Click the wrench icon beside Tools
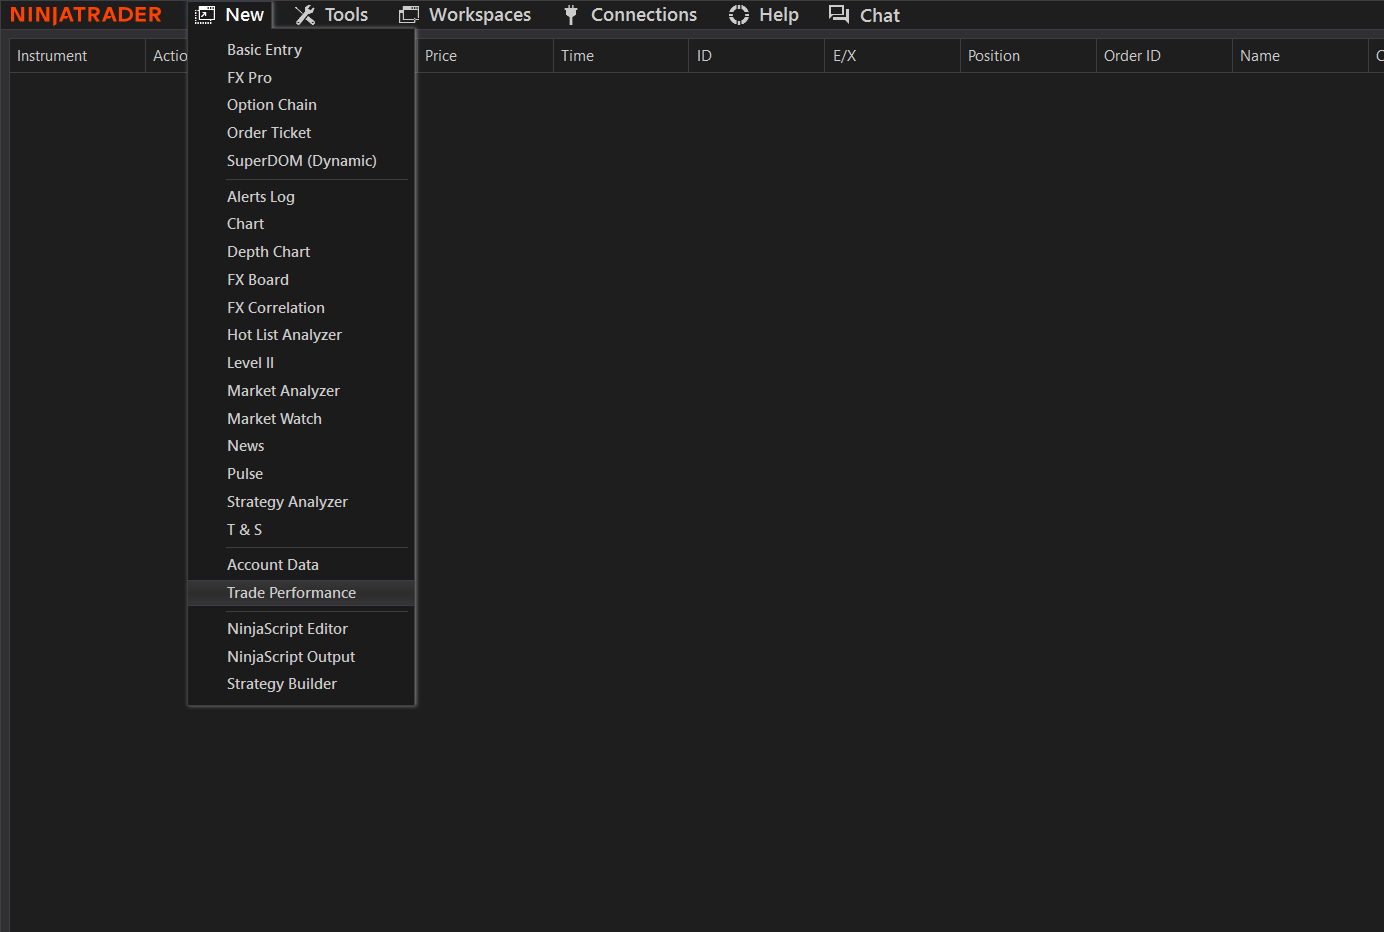1384x932 pixels. (x=303, y=14)
